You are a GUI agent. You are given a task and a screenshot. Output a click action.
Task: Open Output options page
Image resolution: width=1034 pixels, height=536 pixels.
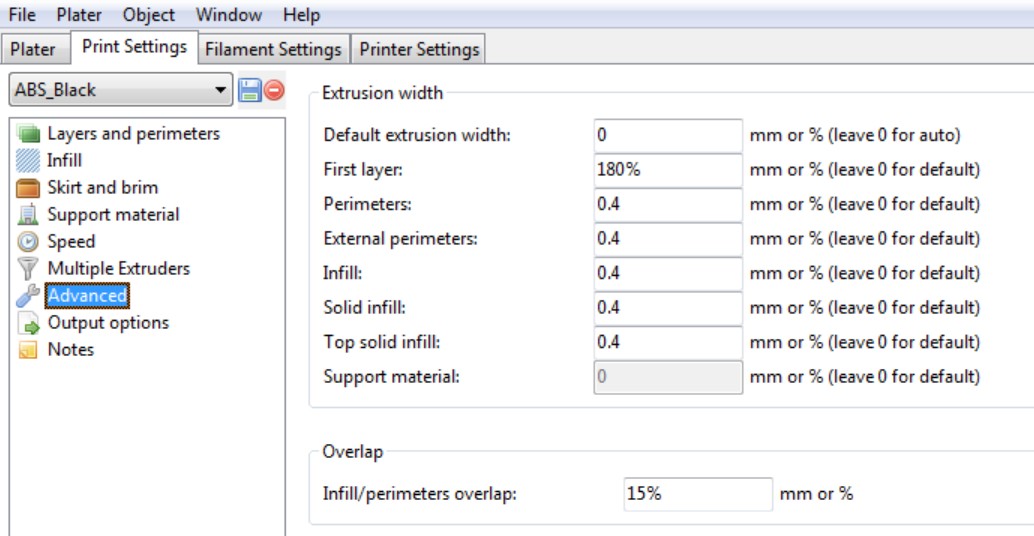pyautogui.click(x=108, y=323)
